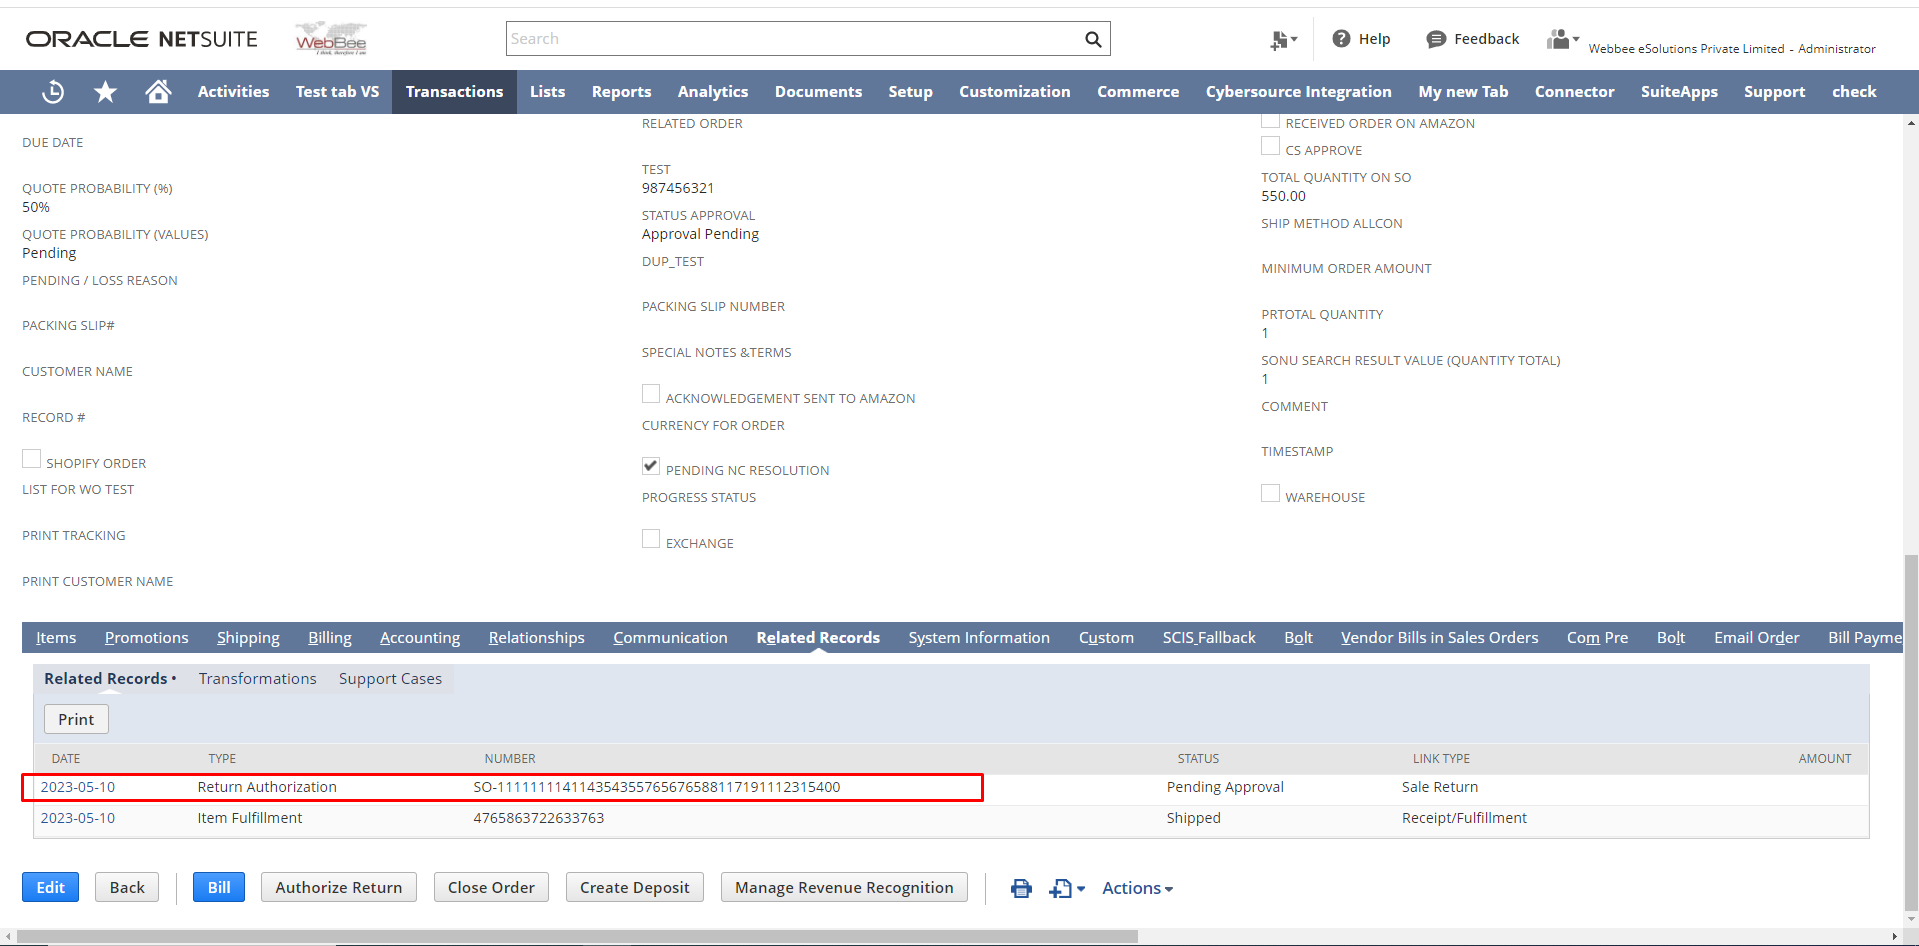
Task: Open the Create New dropdown in header
Action: pos(1283,40)
